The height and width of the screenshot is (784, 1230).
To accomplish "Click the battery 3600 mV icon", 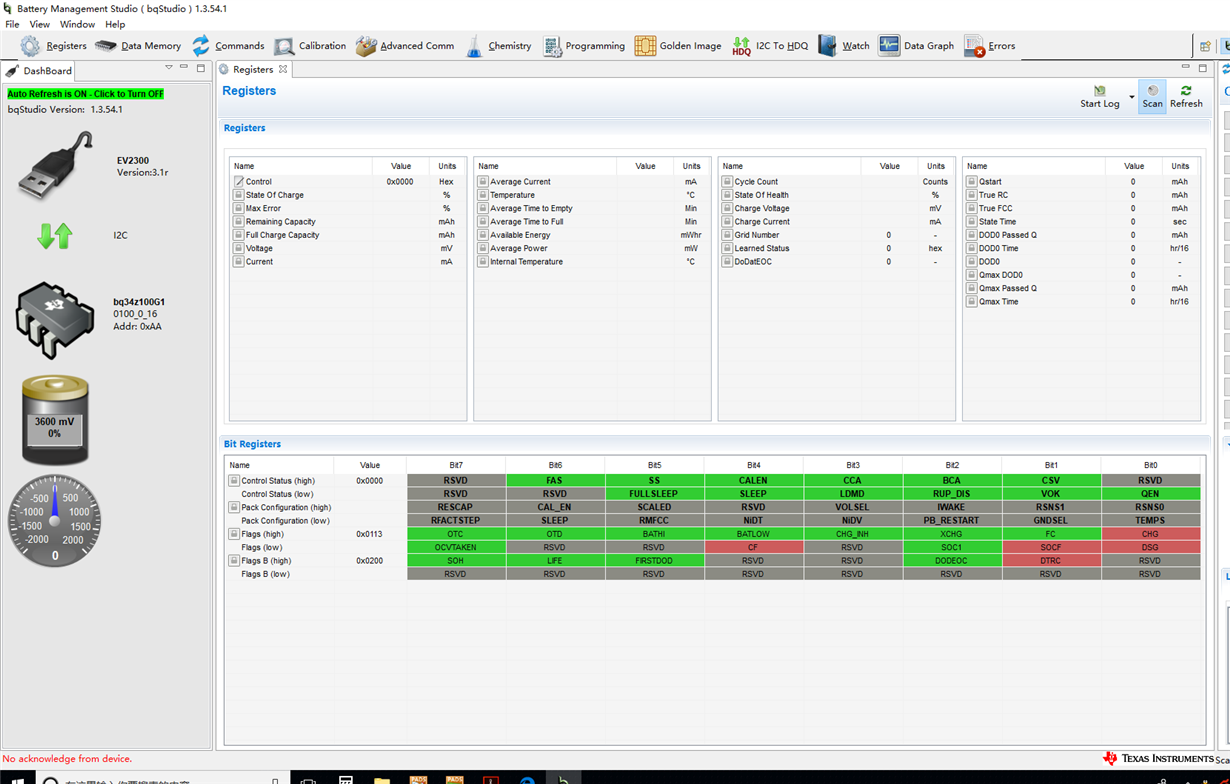I will coord(55,420).
